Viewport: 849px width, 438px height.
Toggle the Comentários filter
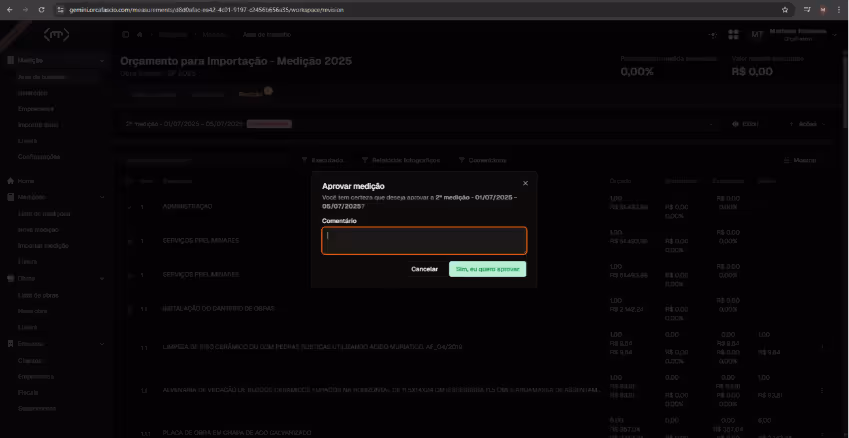coord(482,160)
